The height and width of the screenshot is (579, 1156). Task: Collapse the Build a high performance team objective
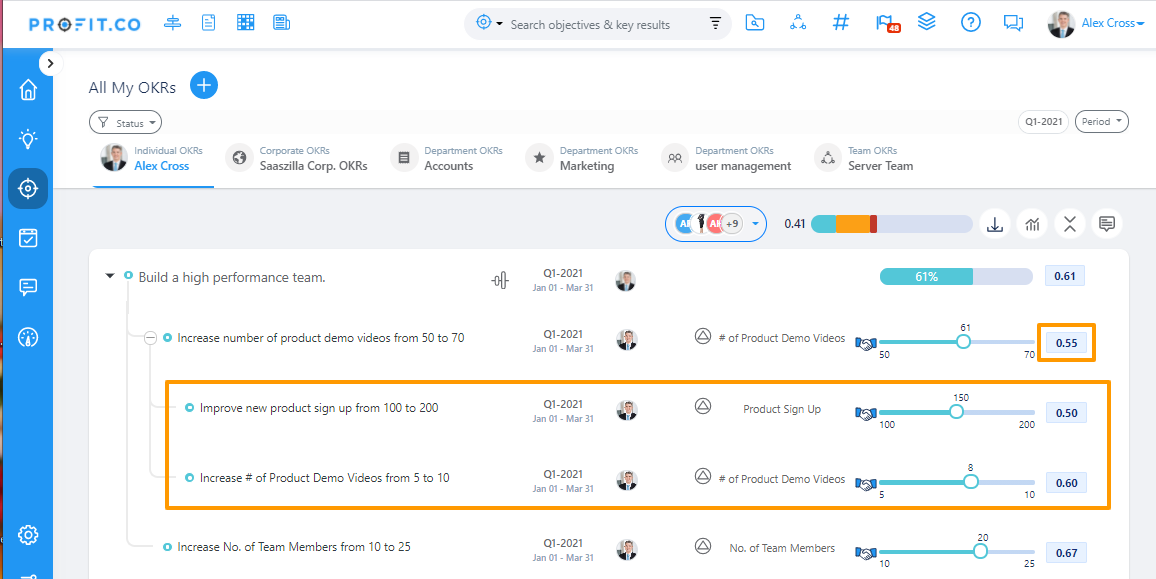pyautogui.click(x=110, y=276)
